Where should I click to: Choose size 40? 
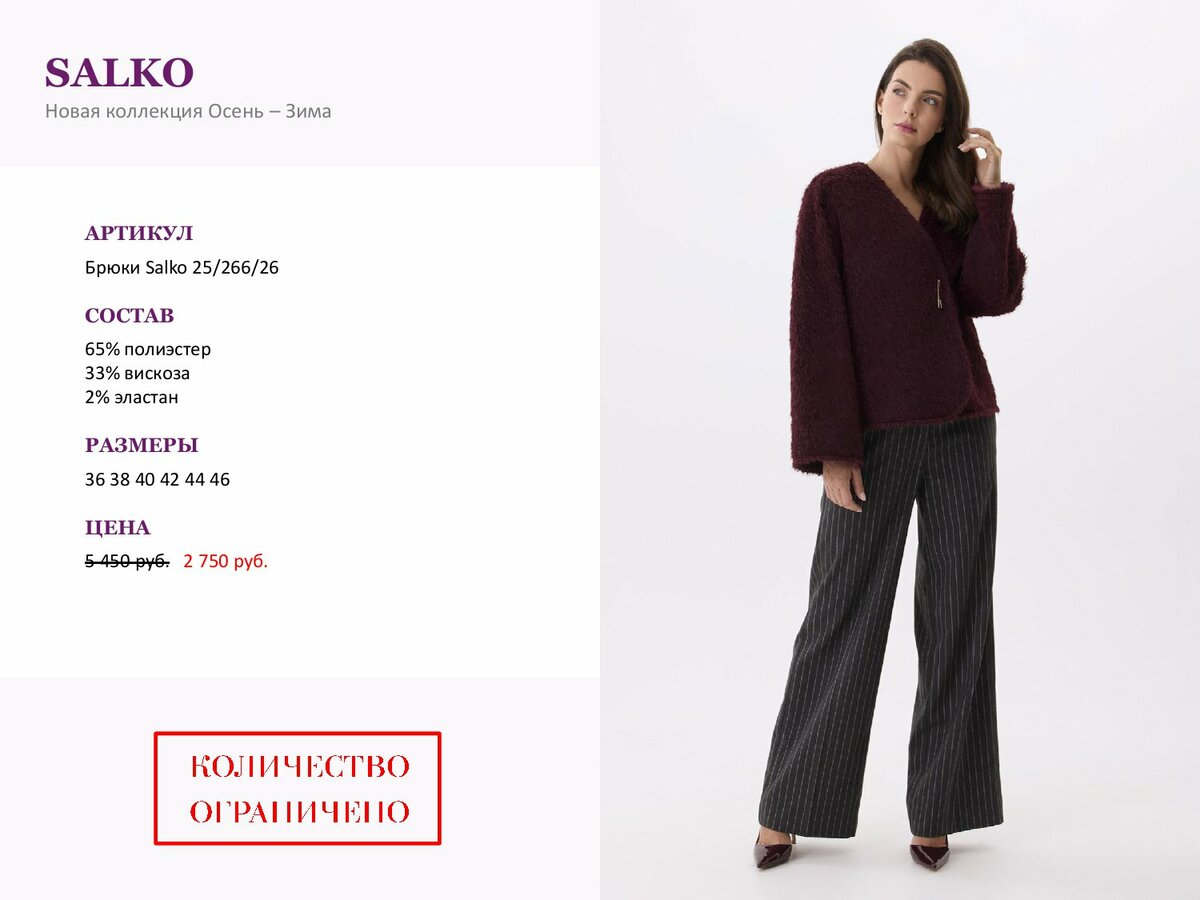pos(145,480)
